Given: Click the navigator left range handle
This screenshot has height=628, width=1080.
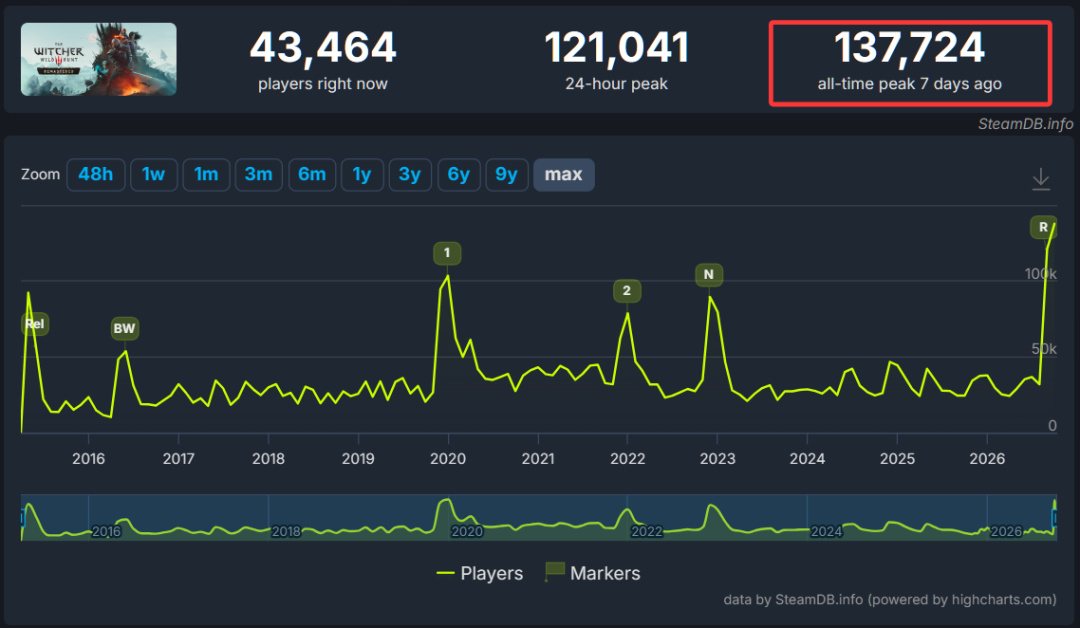Looking at the screenshot, I should point(23,517).
